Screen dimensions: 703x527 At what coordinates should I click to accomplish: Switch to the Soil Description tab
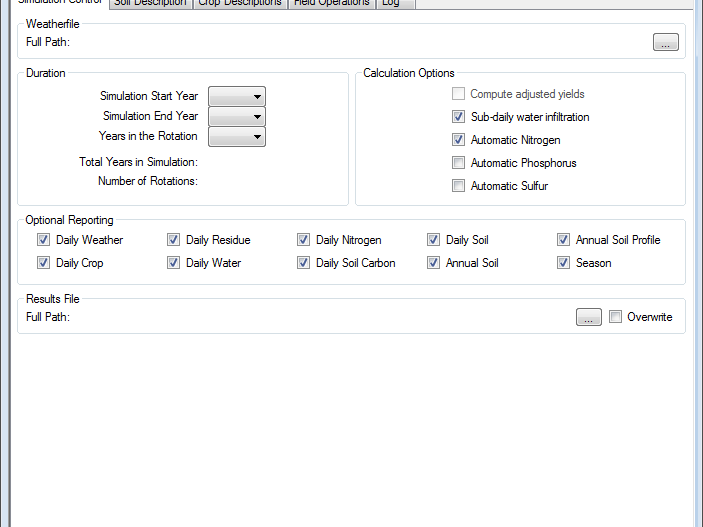pos(151,4)
